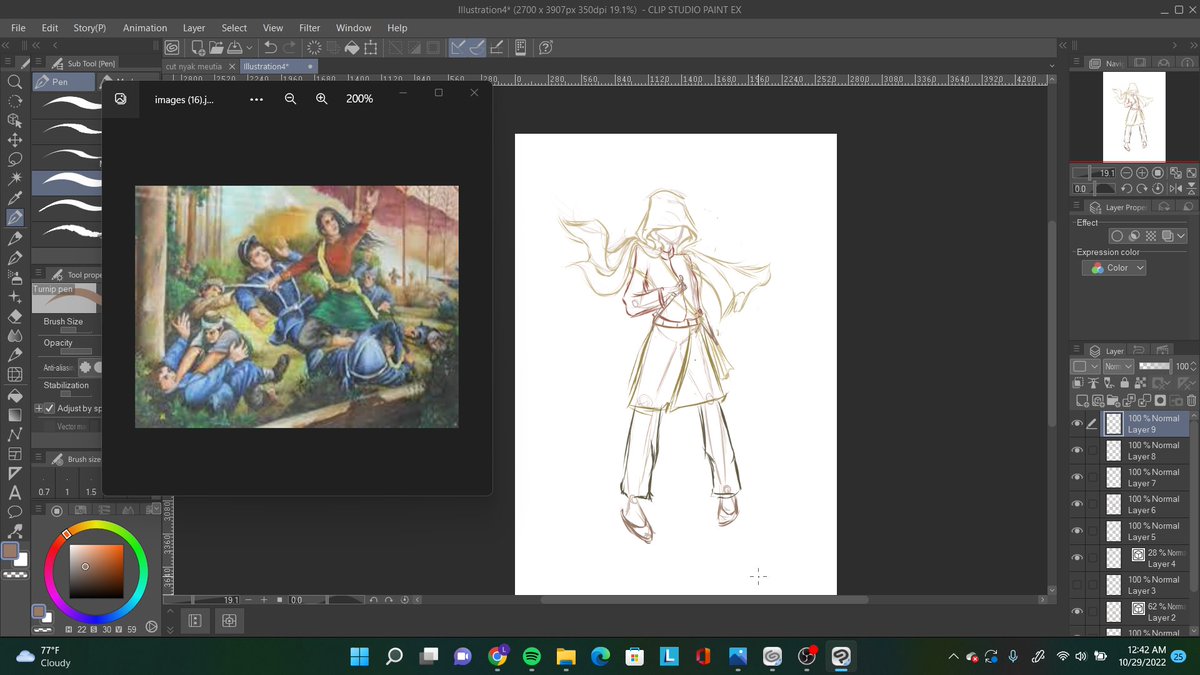Switch to the cut nyak meutia tab
Image resolution: width=1200 pixels, height=675 pixels.
pyautogui.click(x=193, y=66)
